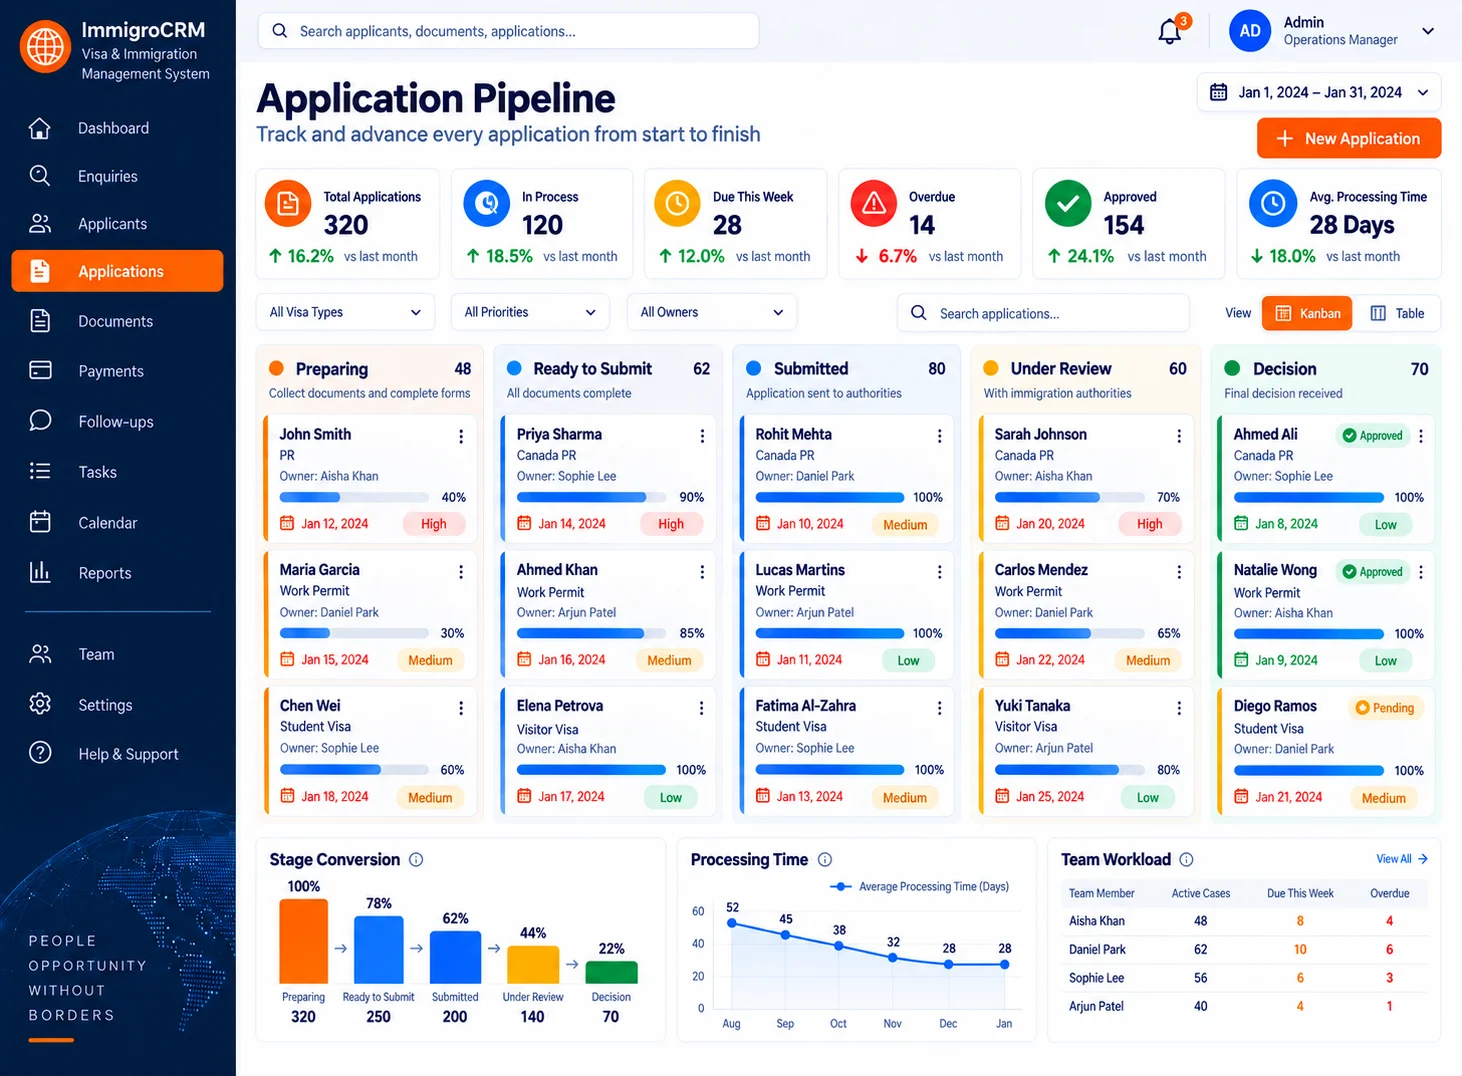1462x1076 pixels.
Task: Open the All Visa Types dropdown
Action: click(345, 312)
